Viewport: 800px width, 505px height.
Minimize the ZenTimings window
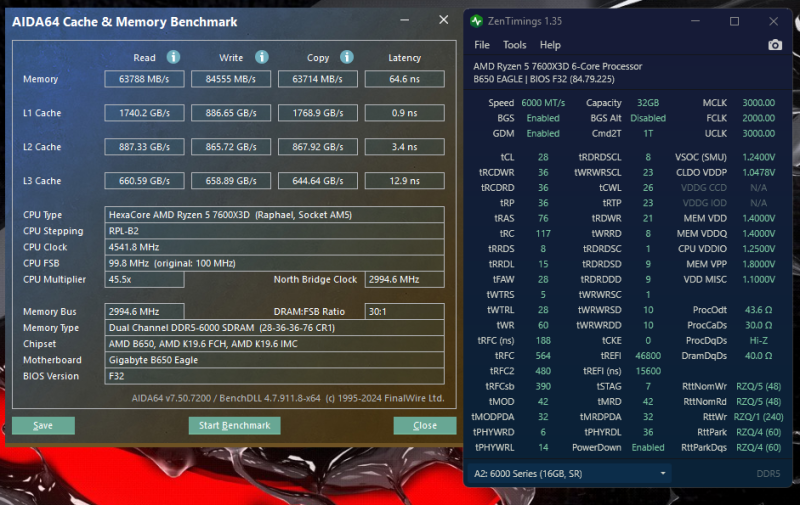point(695,21)
